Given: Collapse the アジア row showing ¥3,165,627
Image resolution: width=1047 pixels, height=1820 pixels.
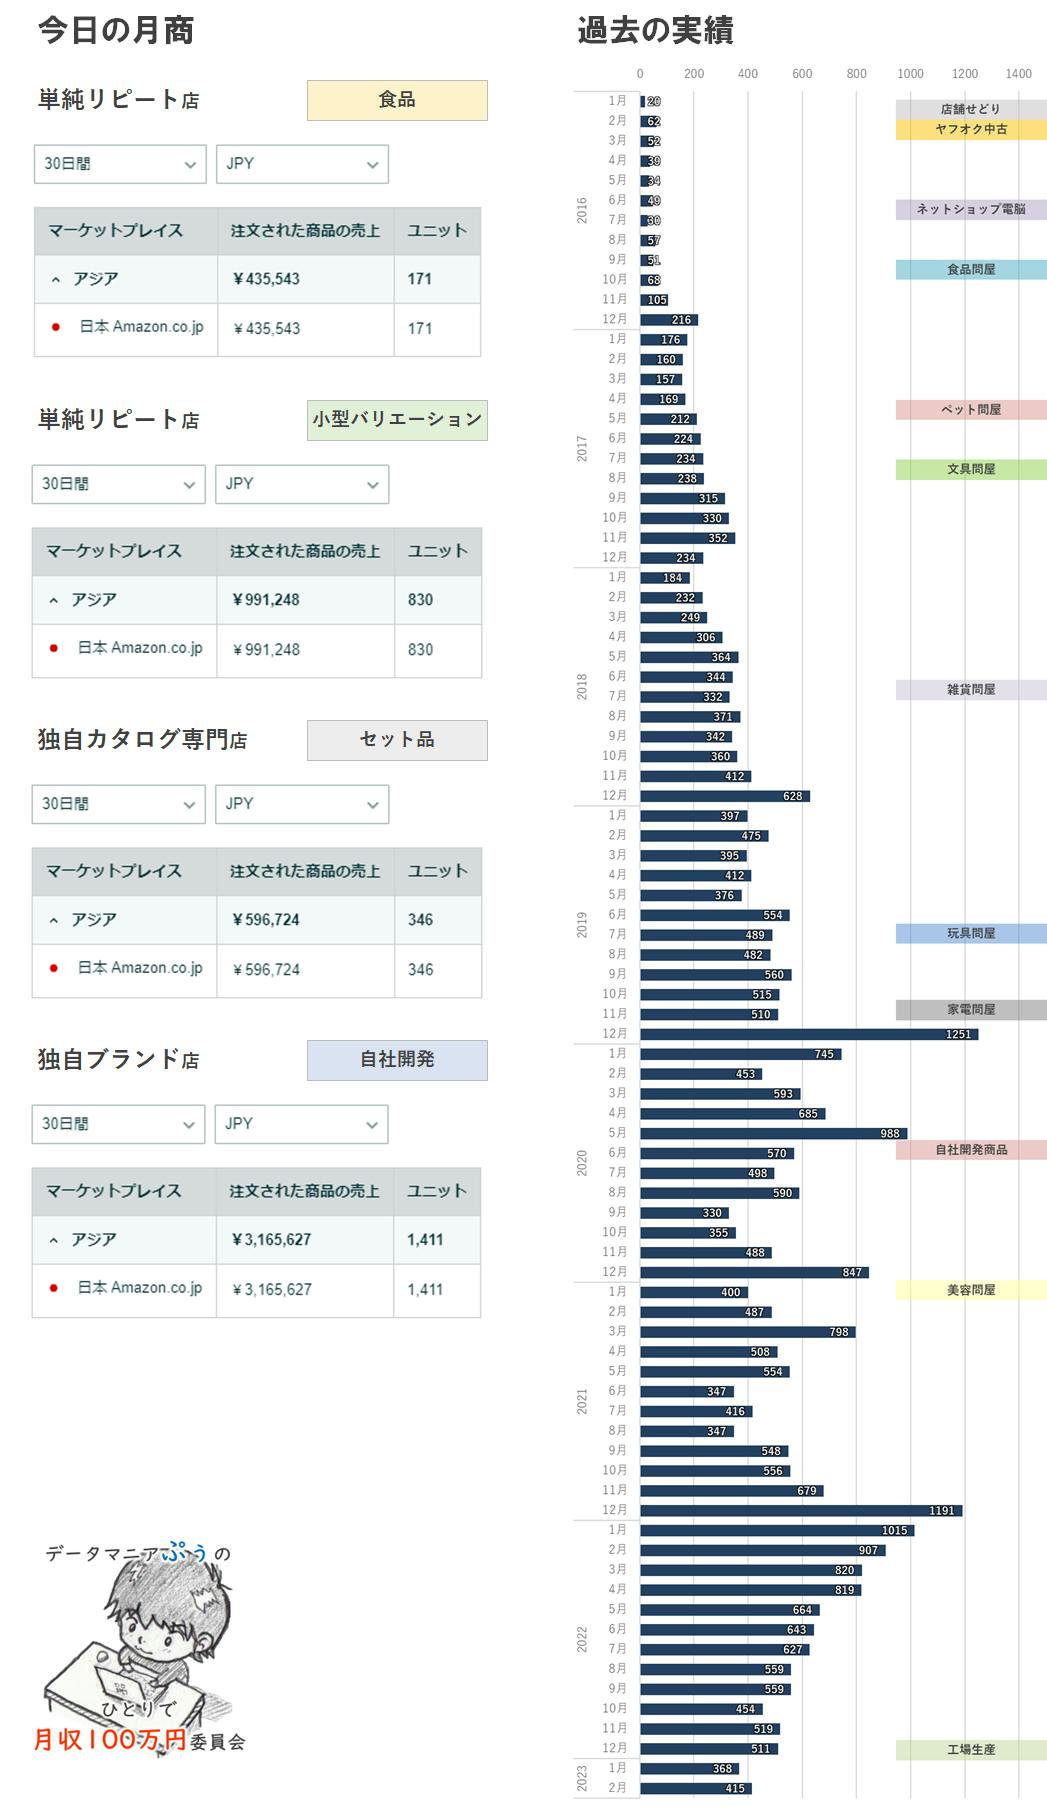Looking at the screenshot, I should (x=54, y=1240).
